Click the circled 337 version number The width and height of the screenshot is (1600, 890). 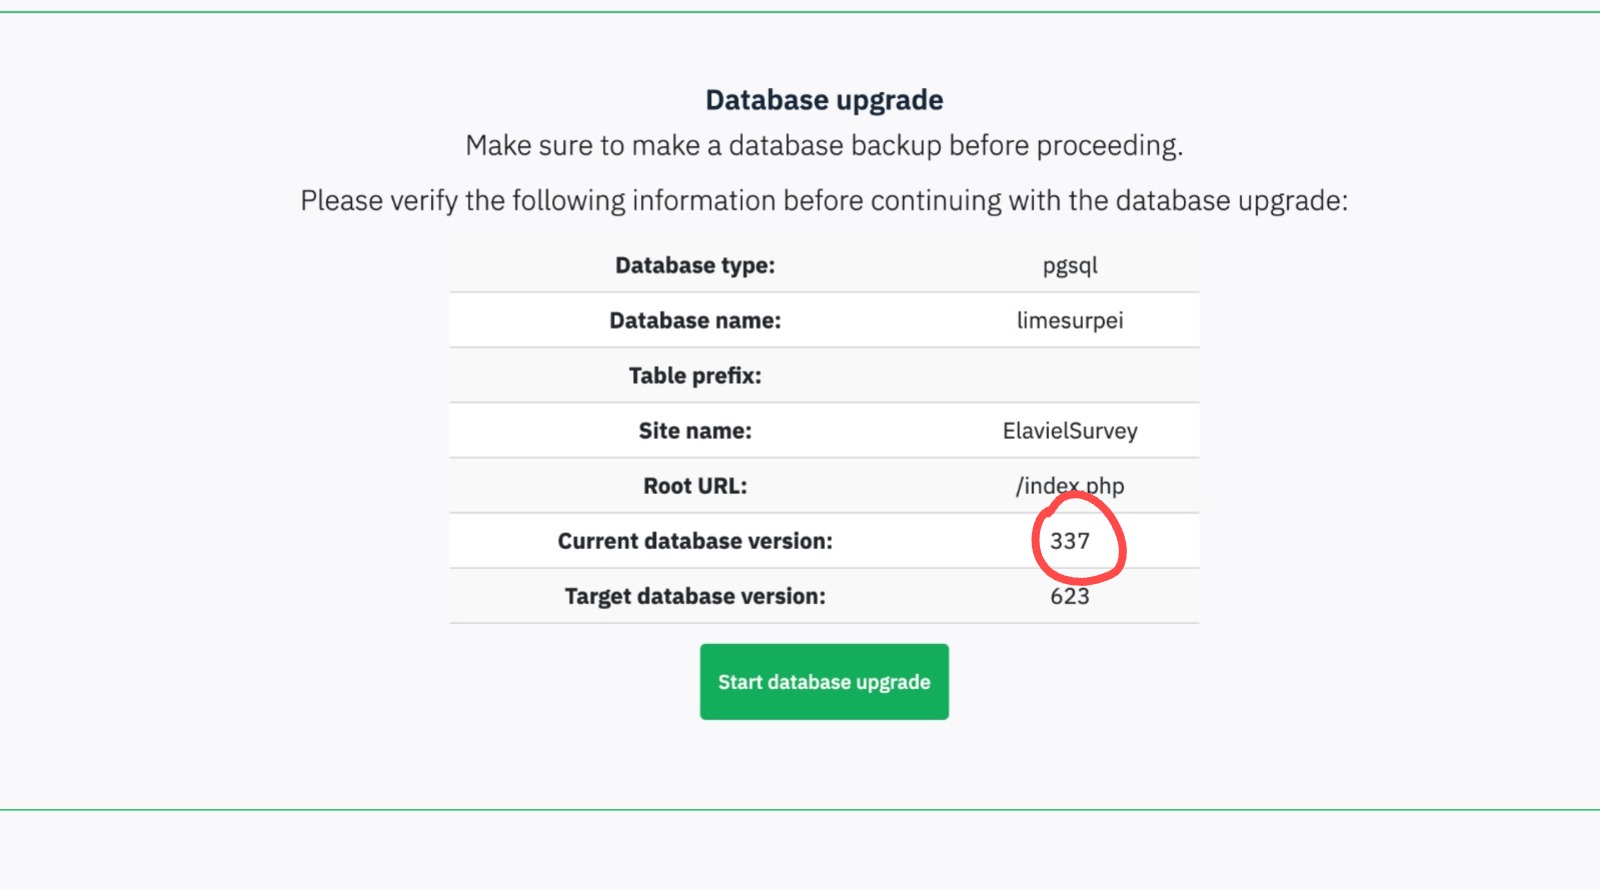[x=1069, y=541]
